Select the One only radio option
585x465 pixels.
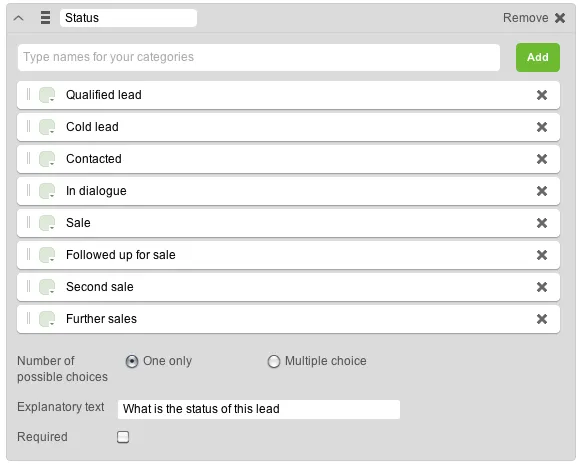click(x=132, y=361)
